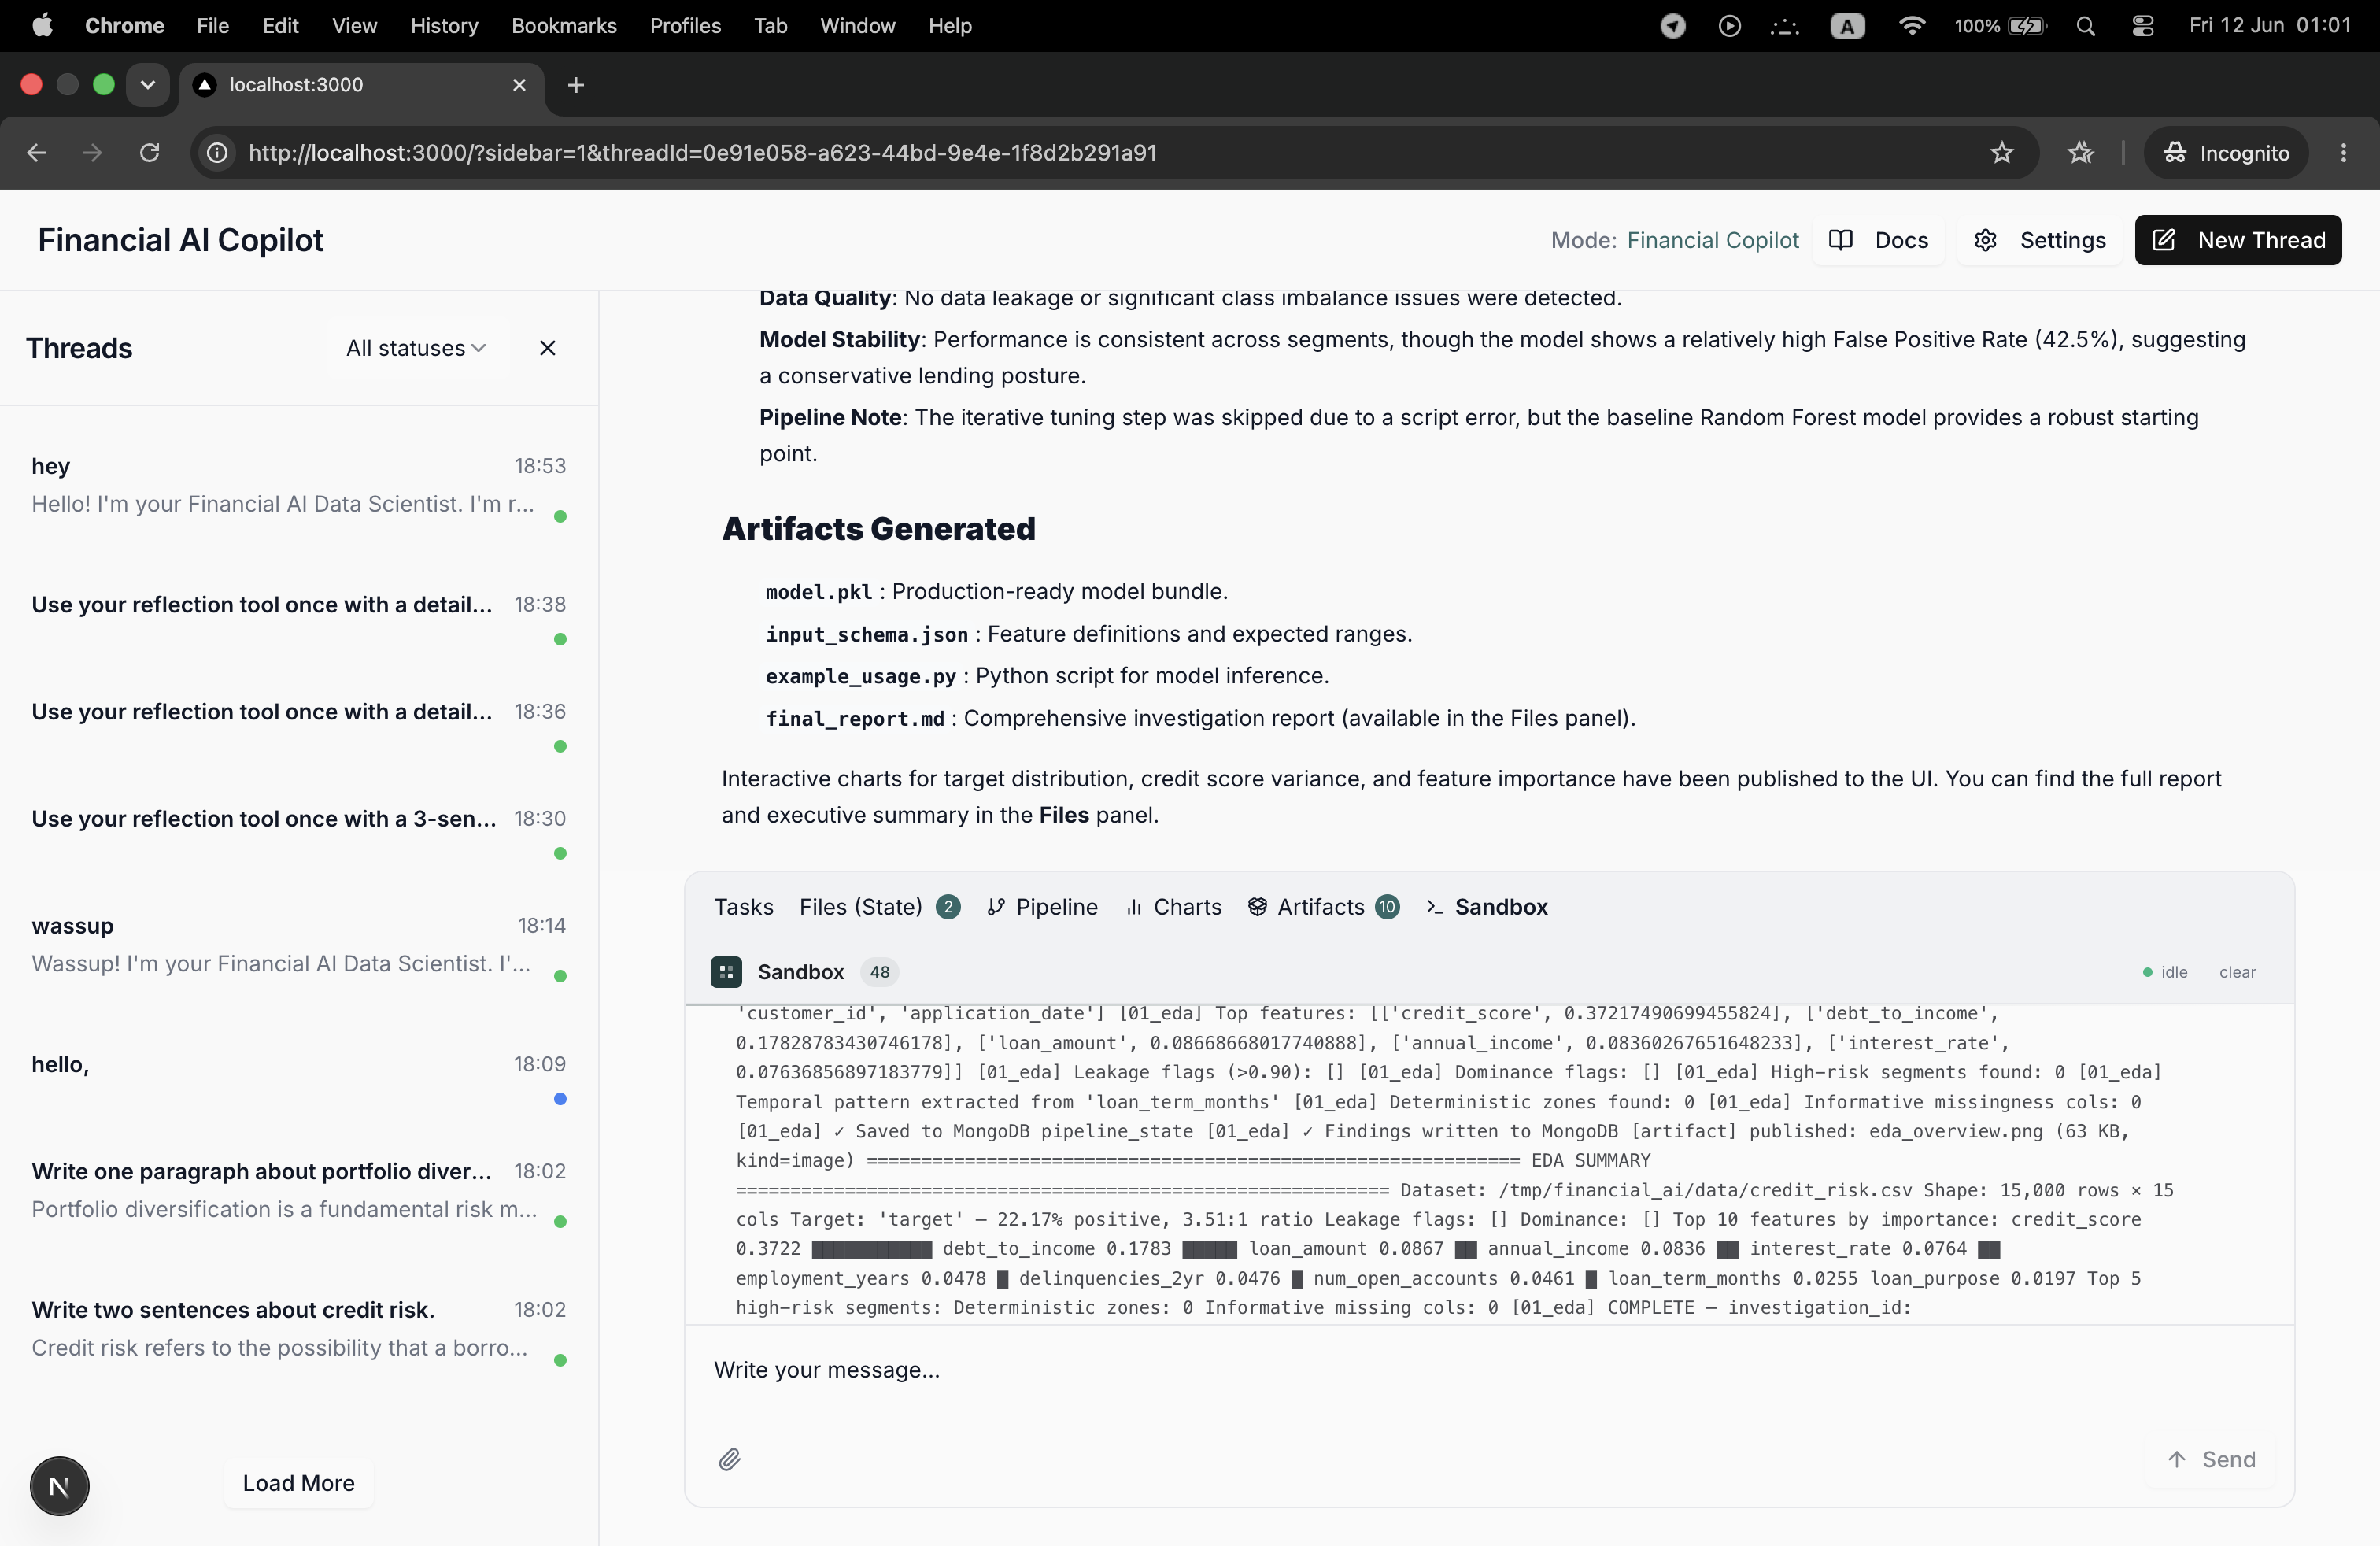Click the browser Forward arrow

[92, 152]
